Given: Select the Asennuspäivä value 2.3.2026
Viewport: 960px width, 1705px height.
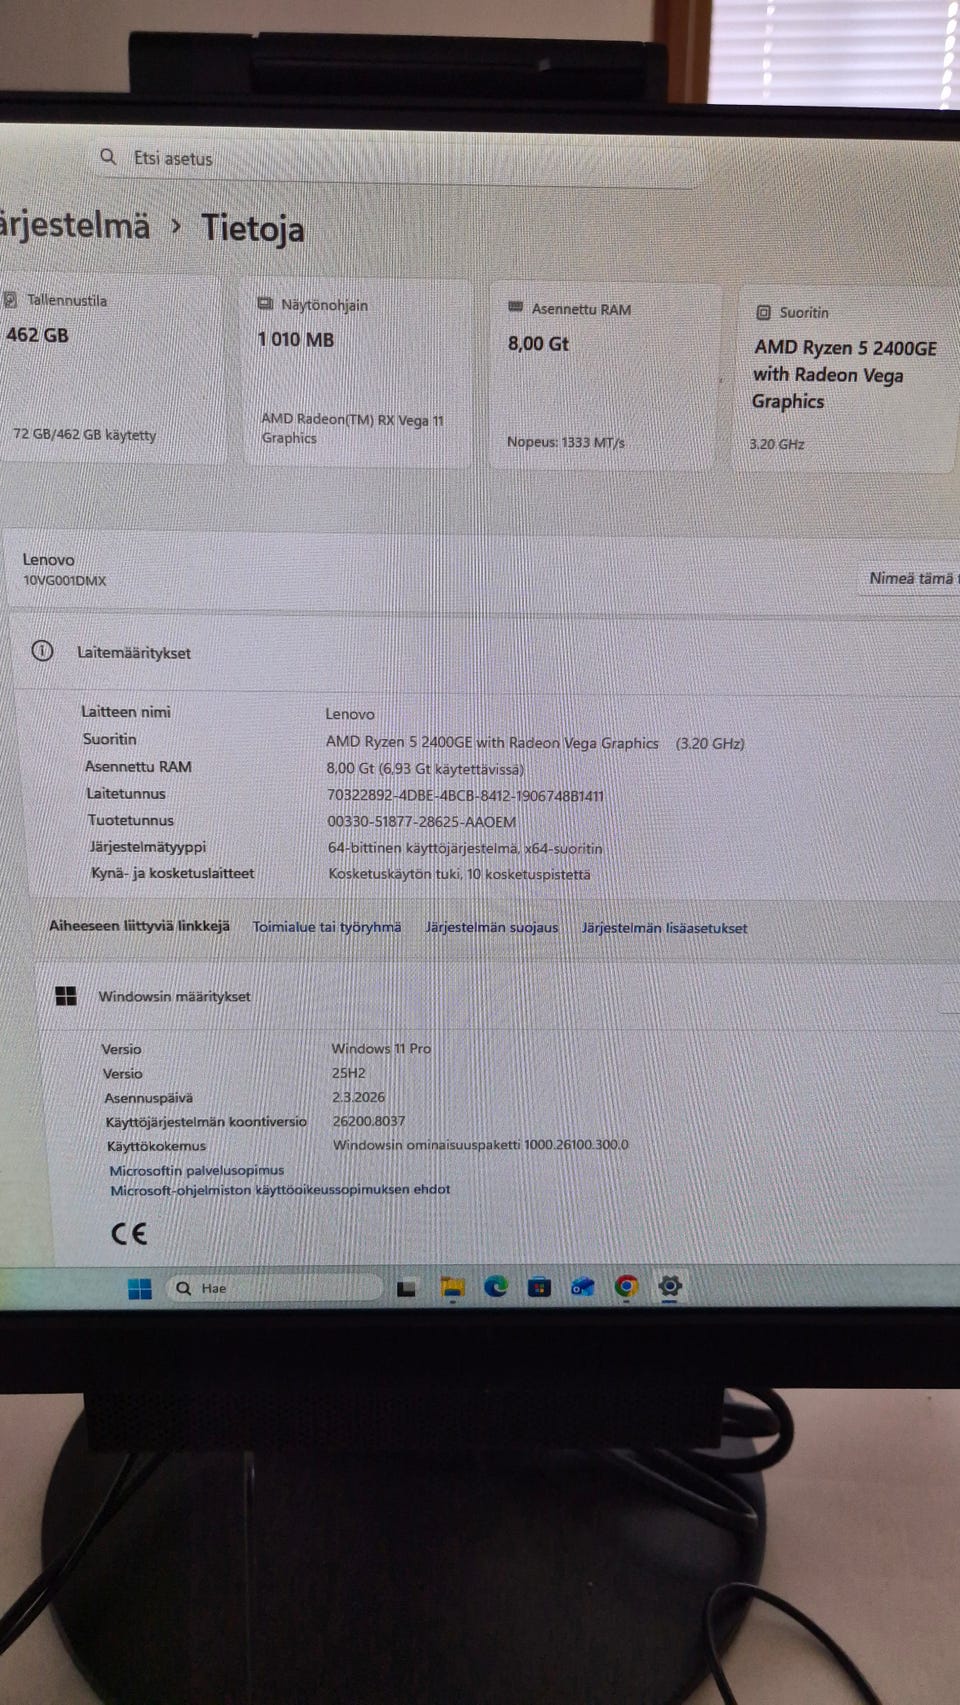Looking at the screenshot, I should coord(358,1097).
